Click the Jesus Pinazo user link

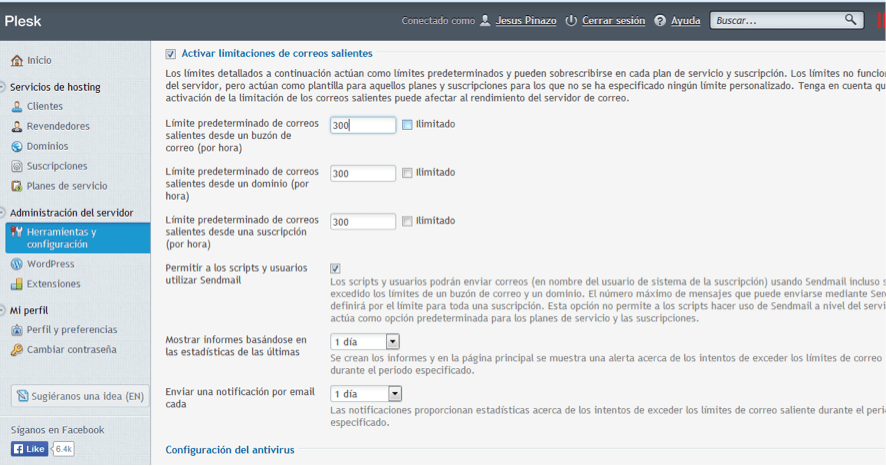(526, 21)
